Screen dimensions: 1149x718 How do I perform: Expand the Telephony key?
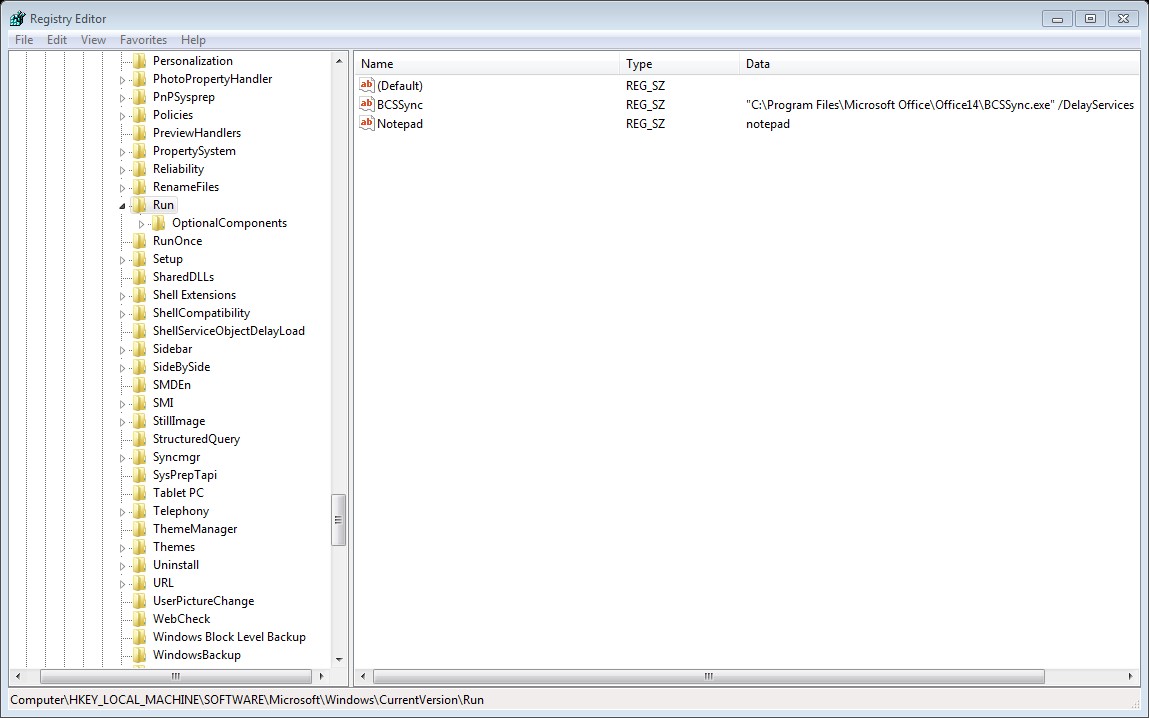122,511
